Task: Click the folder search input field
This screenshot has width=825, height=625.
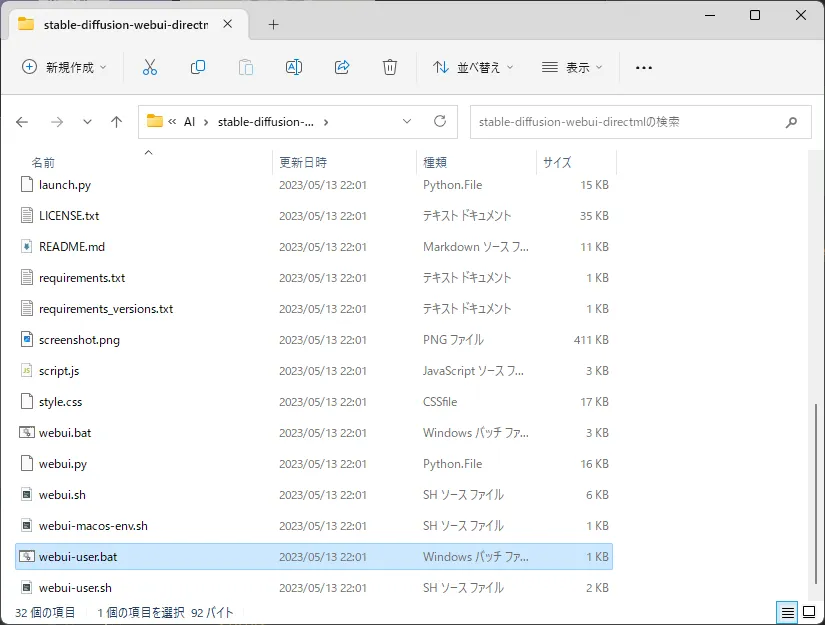Action: click(626, 122)
